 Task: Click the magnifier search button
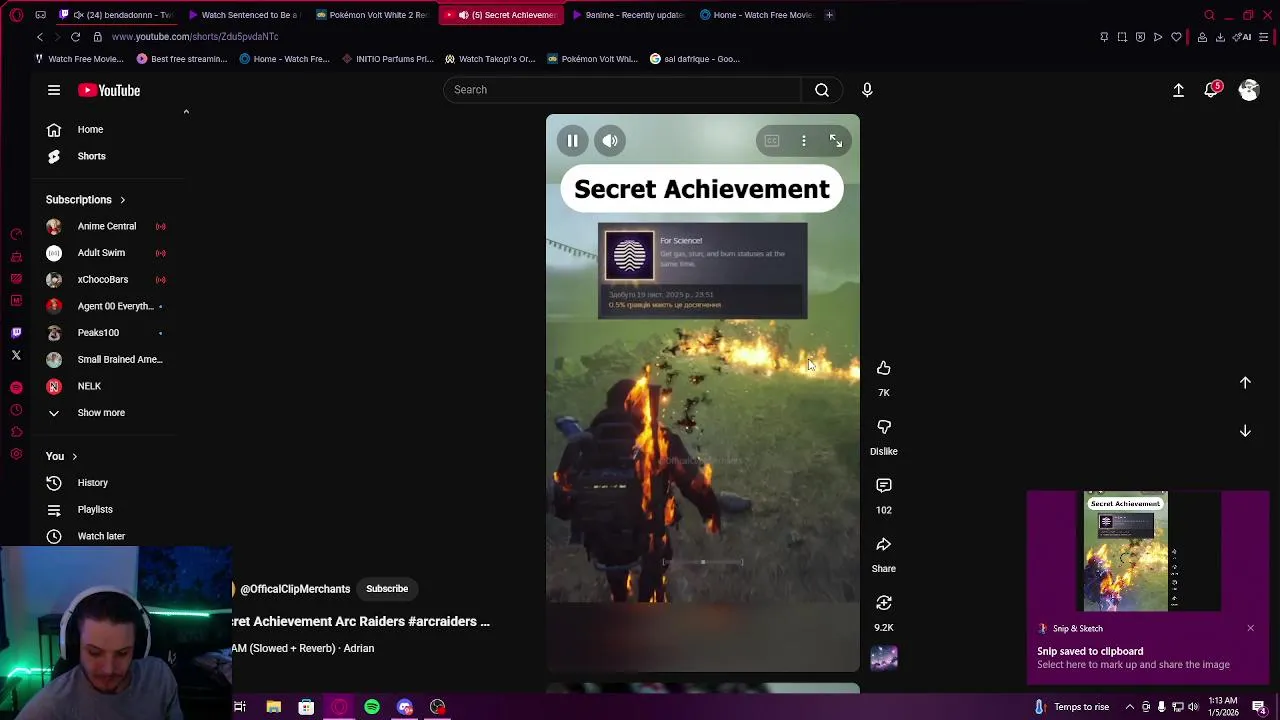click(822, 90)
